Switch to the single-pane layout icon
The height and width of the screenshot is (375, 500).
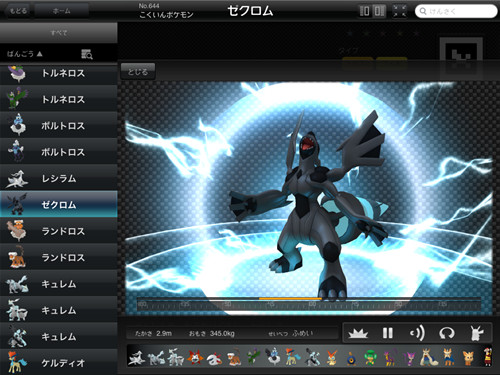coord(364,11)
